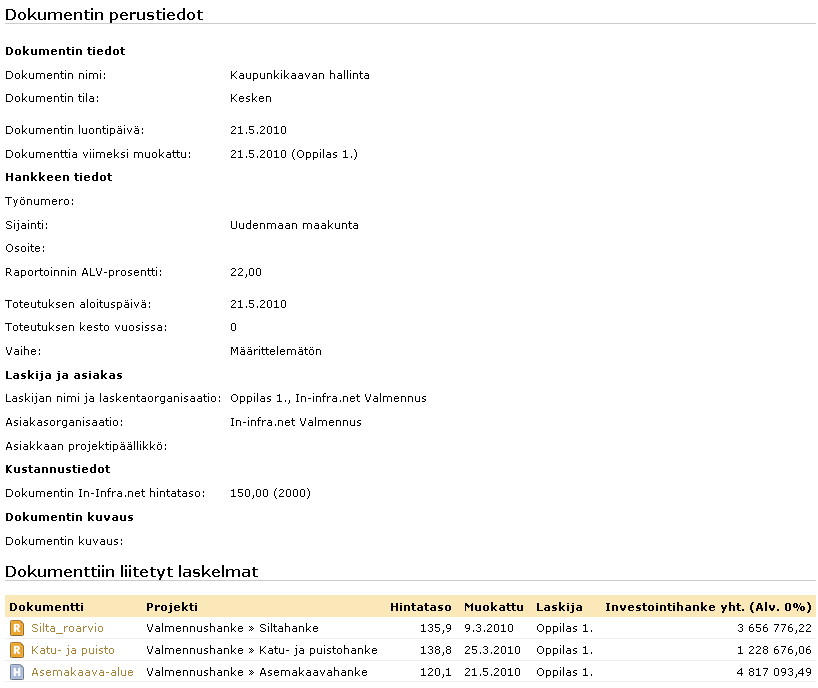Click the document status value Kesken

251,99
